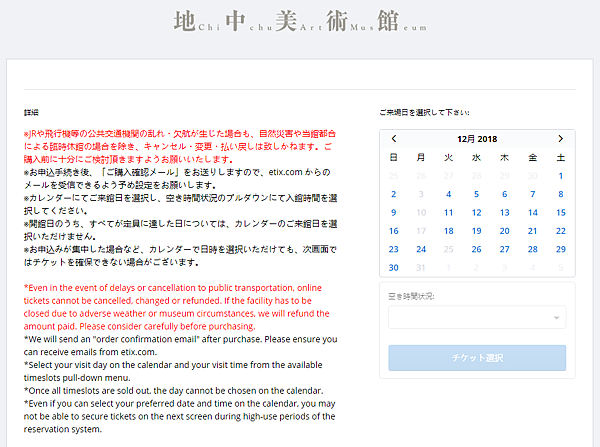Screen dimensions: 600x447
Task: Click the 木 Thursday column header
Action: tap(505, 157)
